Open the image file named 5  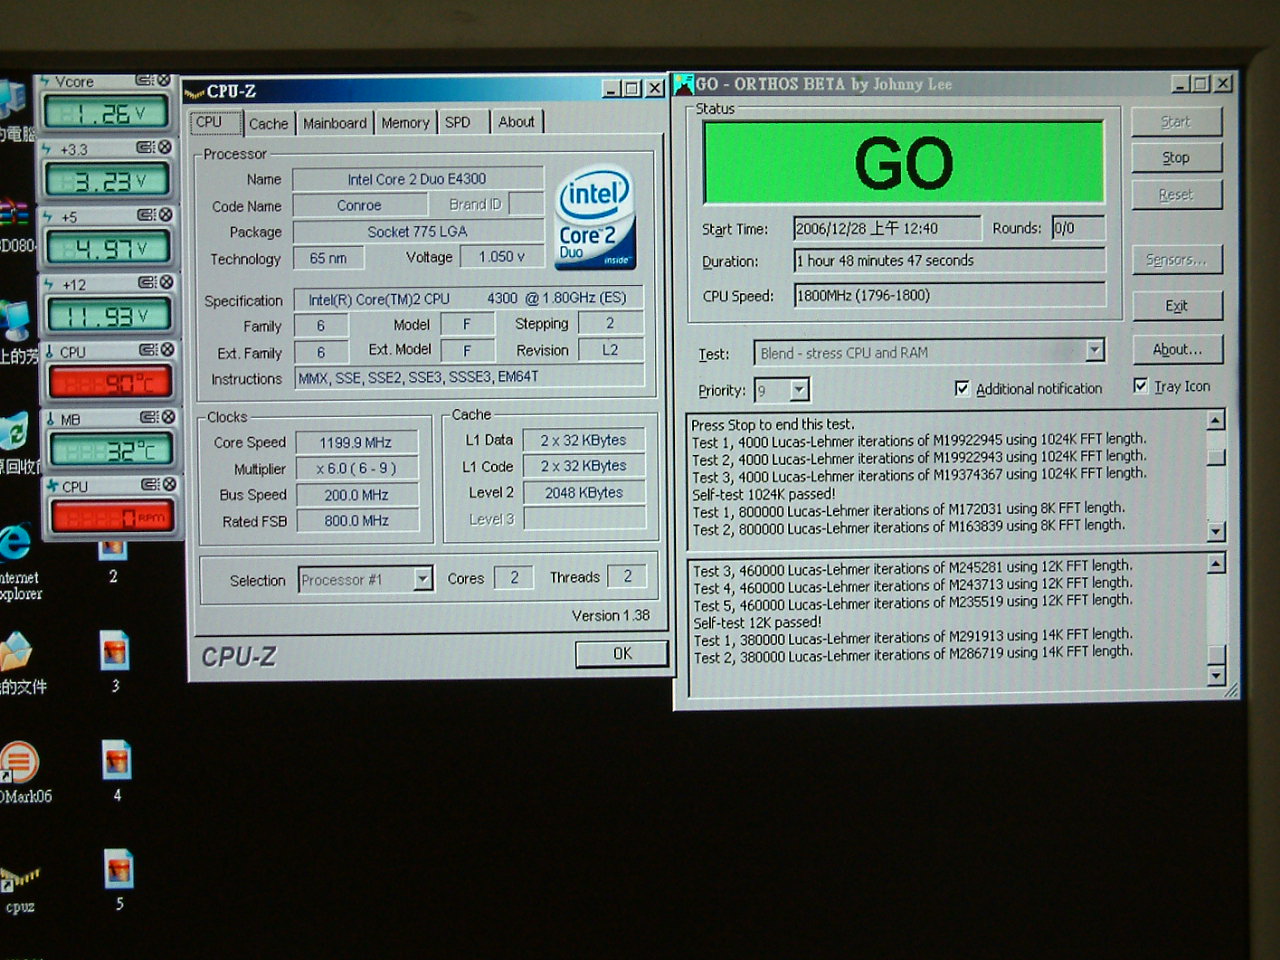118,869
